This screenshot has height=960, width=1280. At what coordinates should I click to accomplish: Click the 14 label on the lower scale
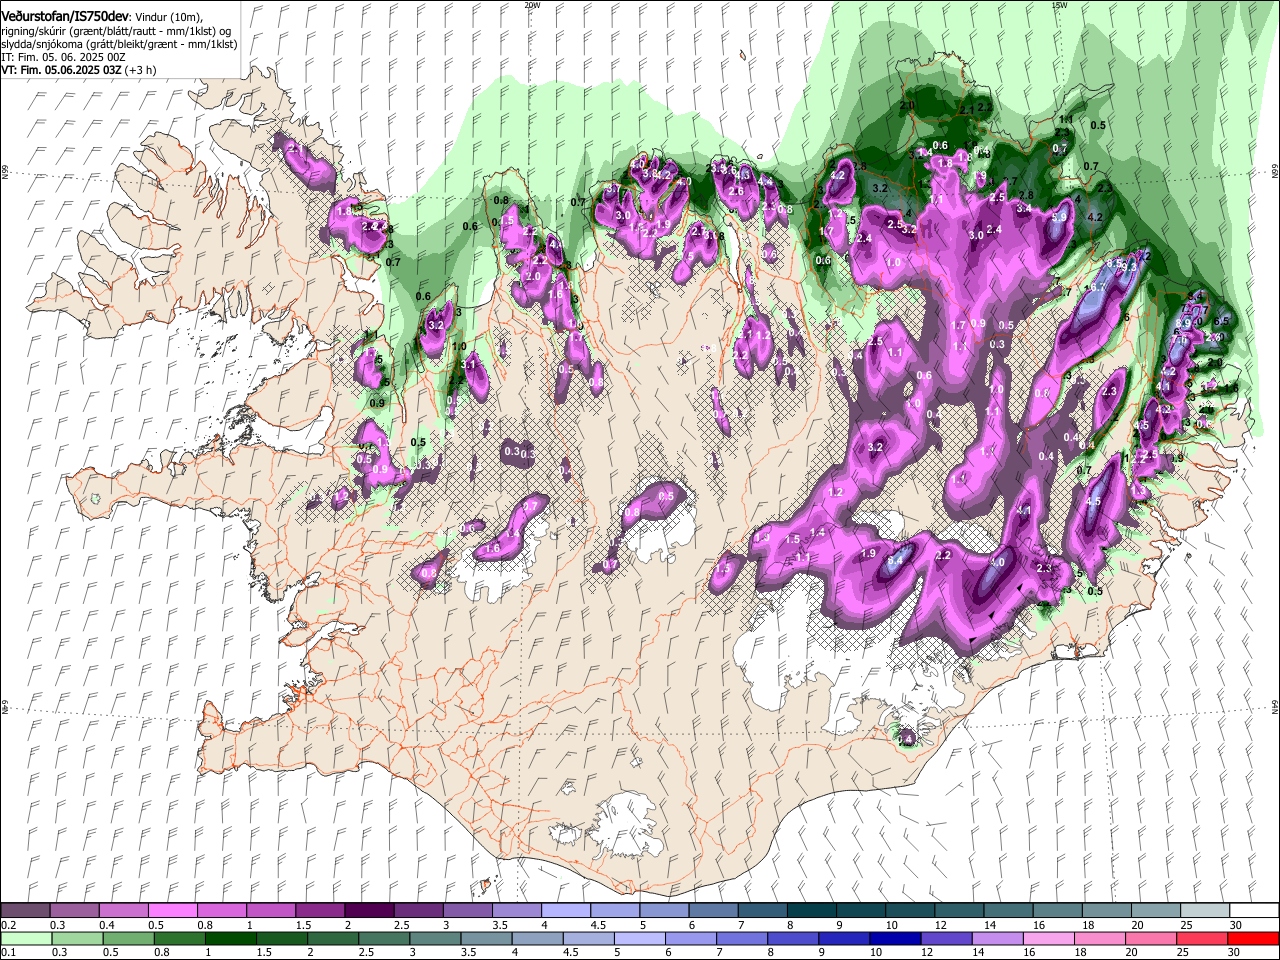click(977, 952)
